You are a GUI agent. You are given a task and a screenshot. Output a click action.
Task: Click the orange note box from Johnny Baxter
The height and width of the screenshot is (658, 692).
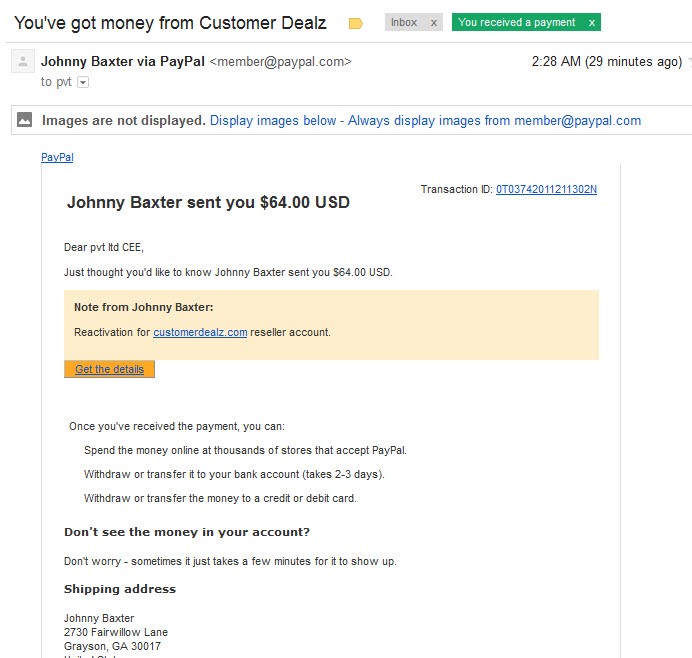tap(331, 325)
